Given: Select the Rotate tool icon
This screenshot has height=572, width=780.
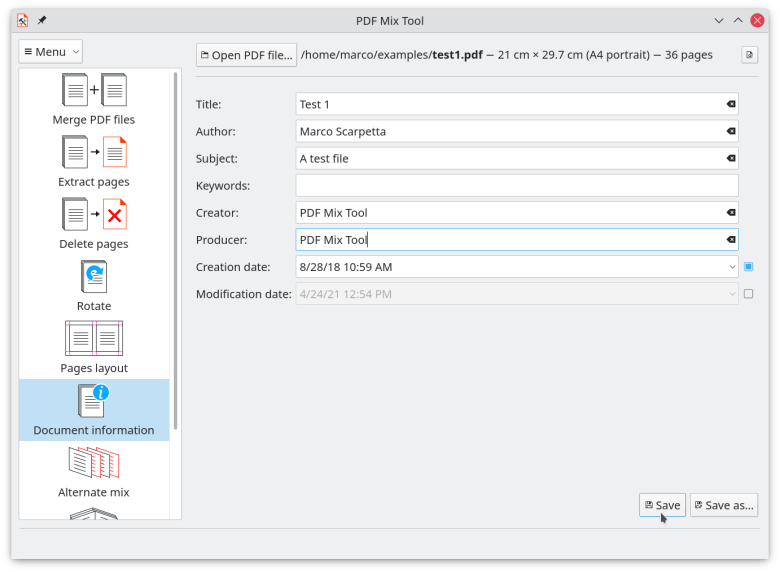Looking at the screenshot, I should 94,277.
